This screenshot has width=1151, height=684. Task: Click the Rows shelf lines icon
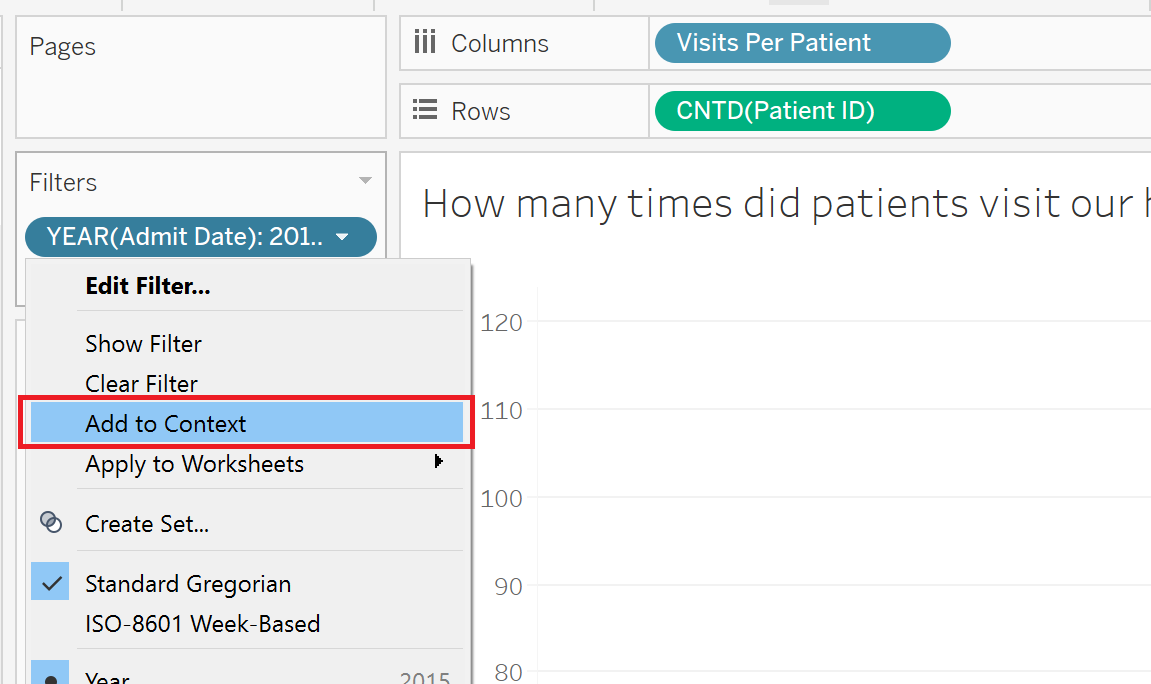(x=425, y=110)
